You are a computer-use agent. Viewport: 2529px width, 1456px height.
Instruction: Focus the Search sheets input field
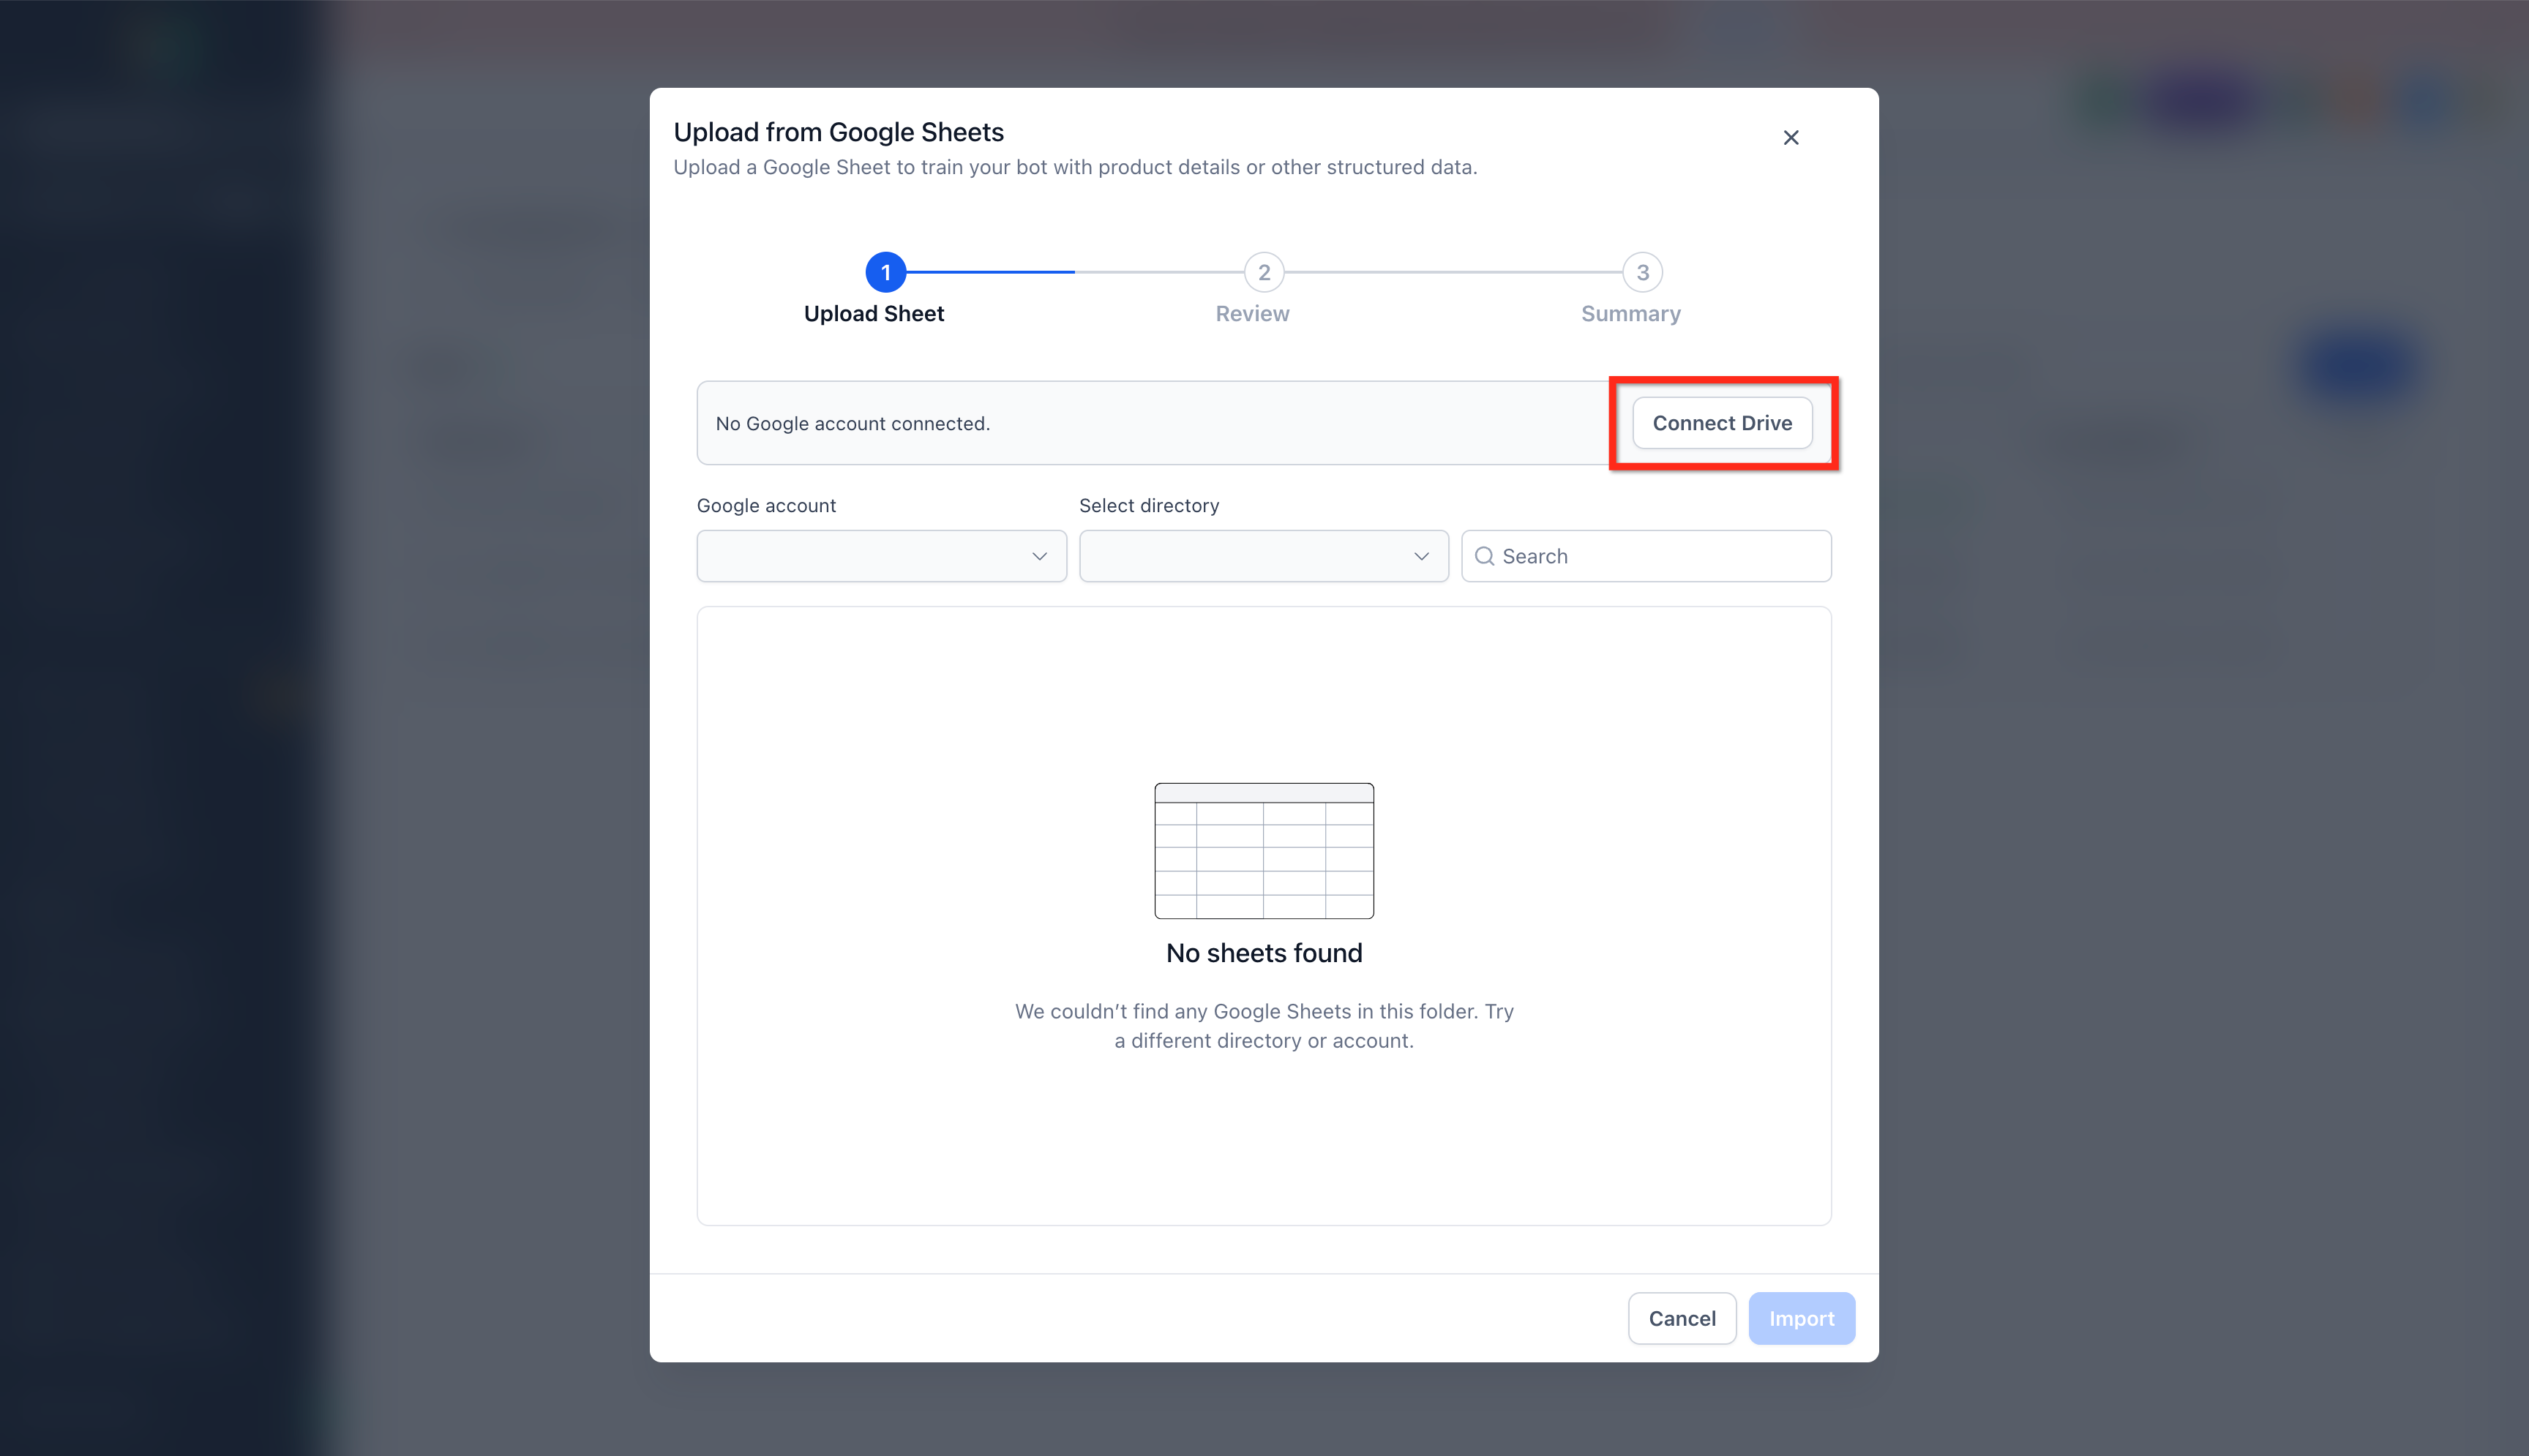(x=1646, y=556)
